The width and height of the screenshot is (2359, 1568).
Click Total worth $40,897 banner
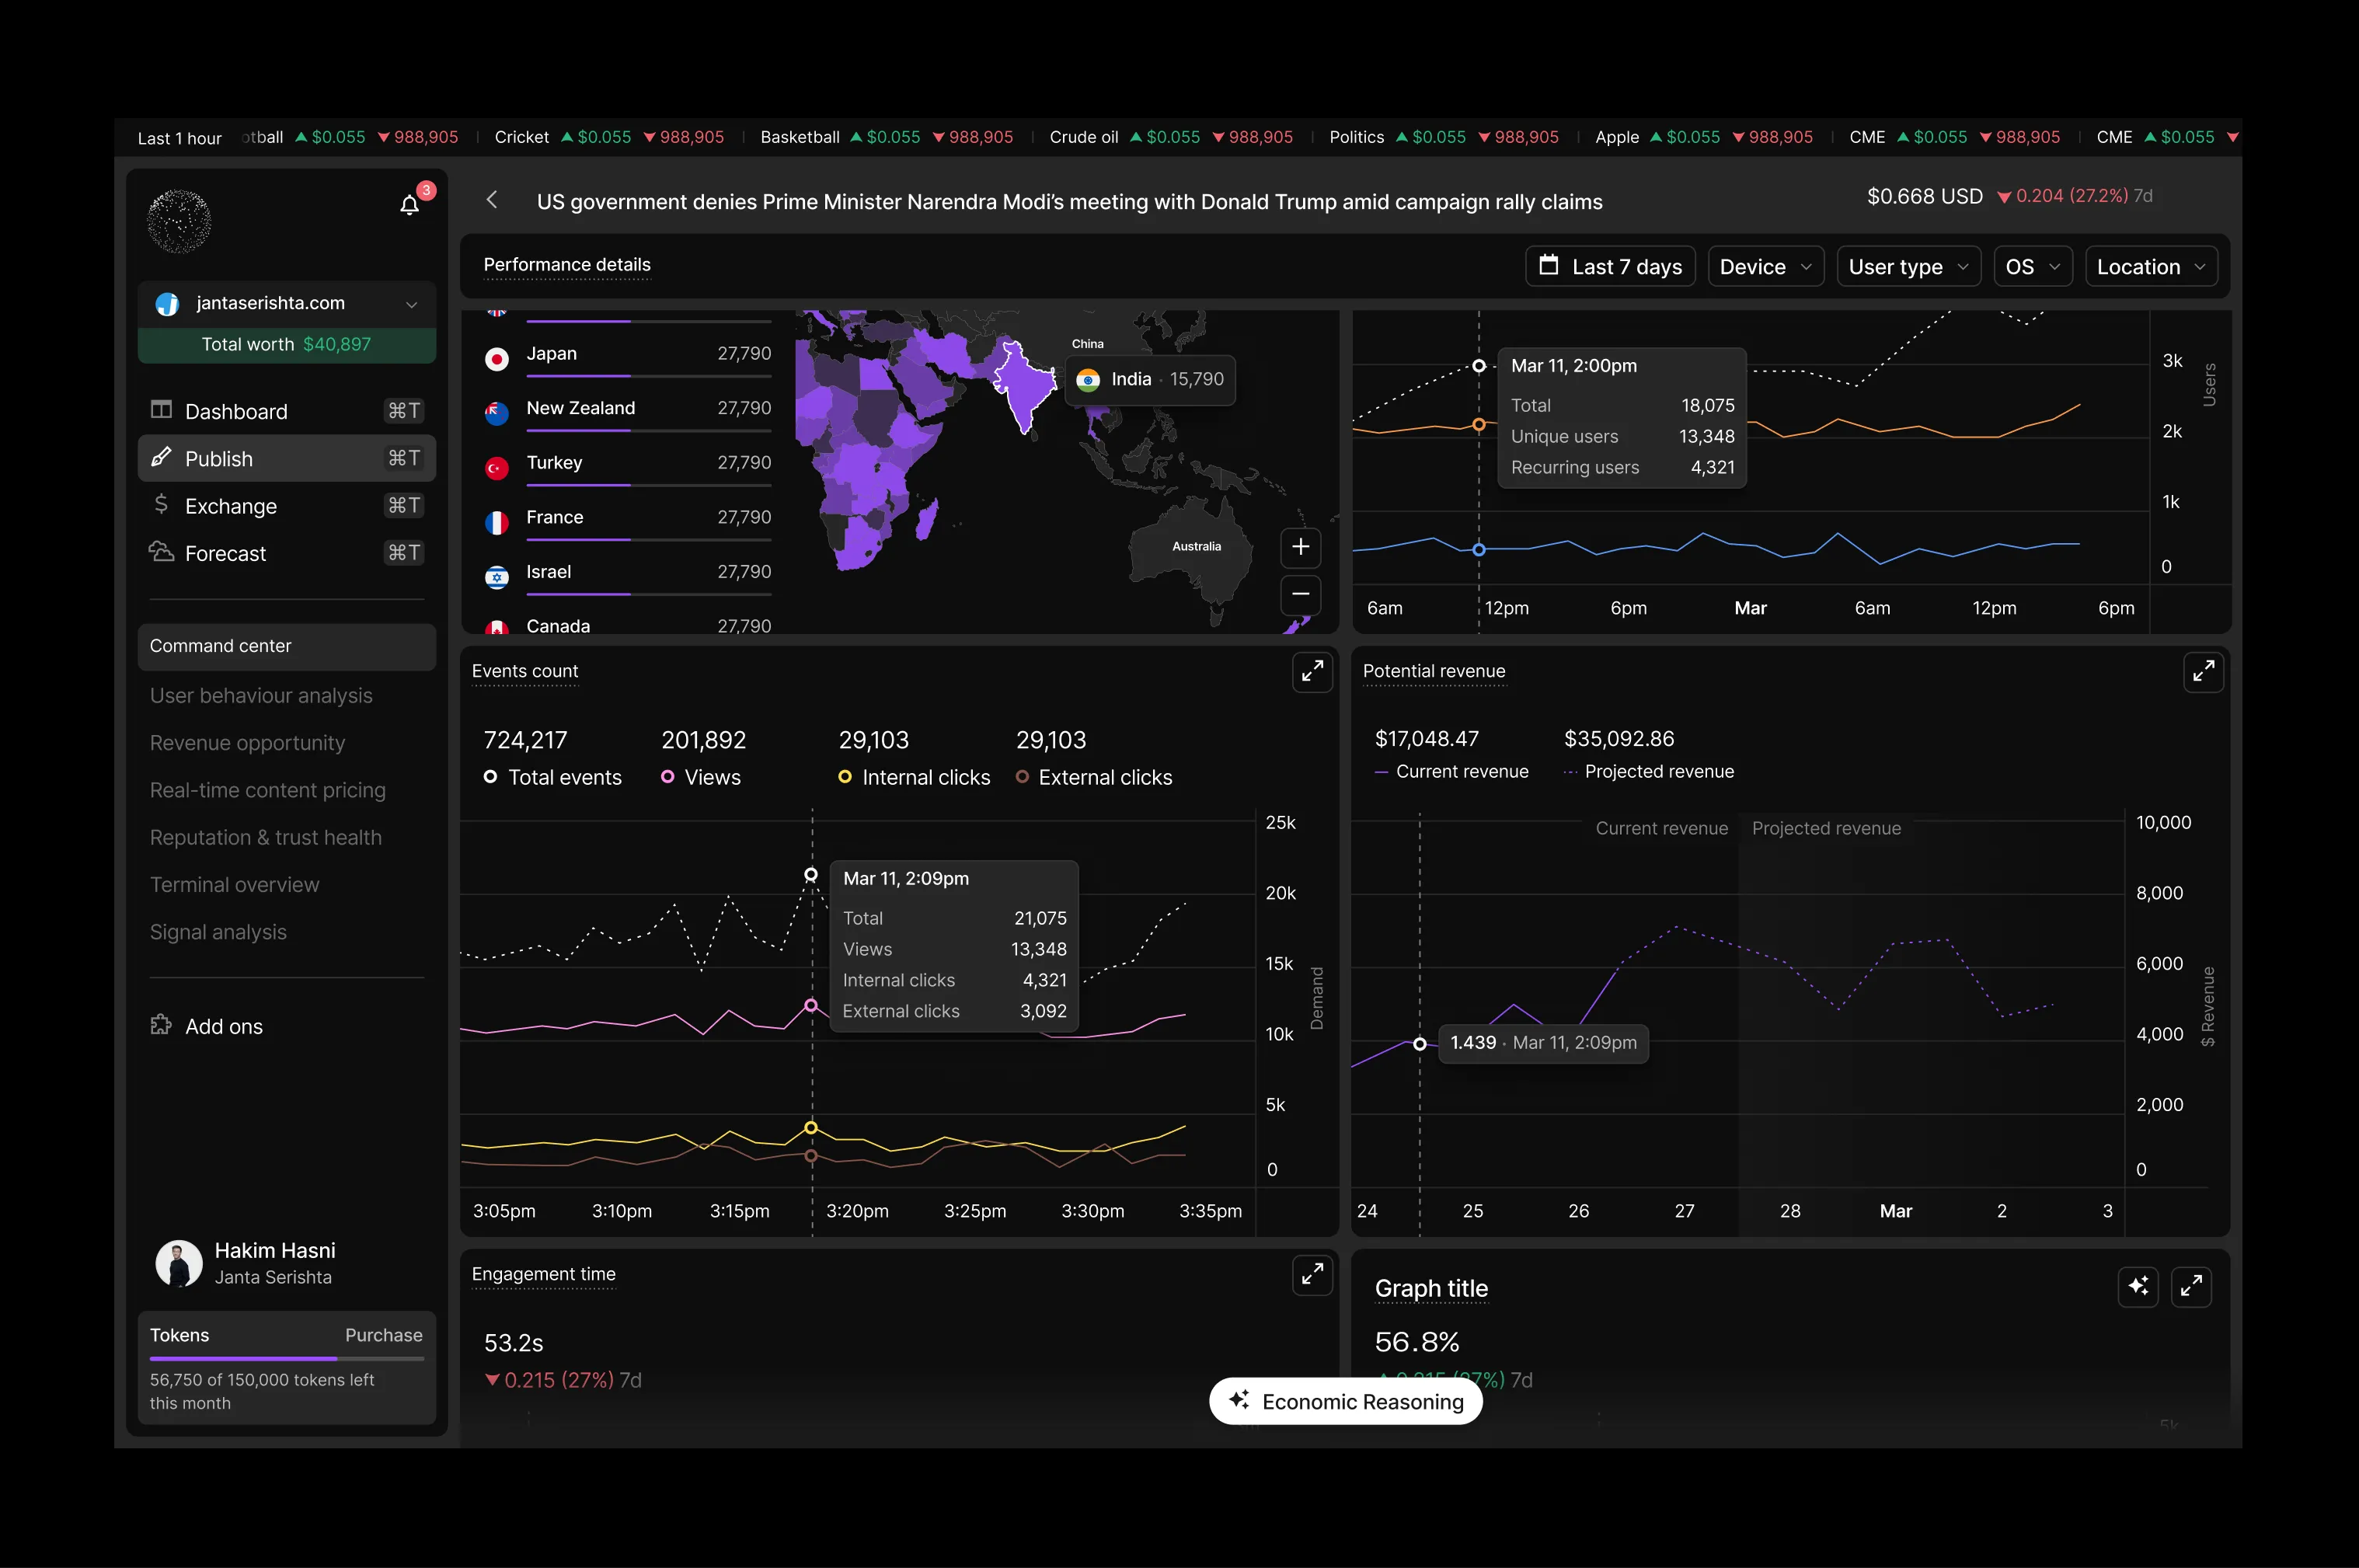tap(287, 344)
